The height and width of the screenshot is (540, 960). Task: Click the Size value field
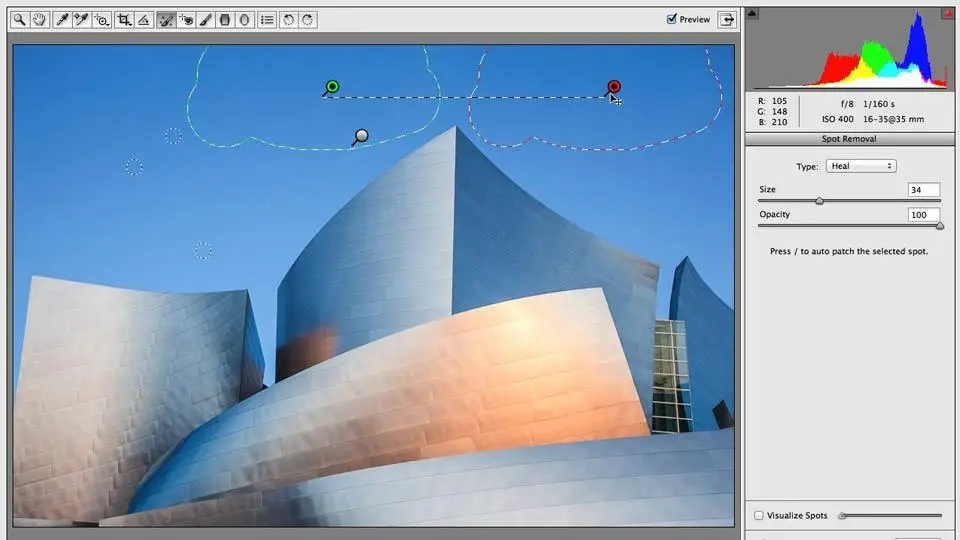tap(923, 190)
